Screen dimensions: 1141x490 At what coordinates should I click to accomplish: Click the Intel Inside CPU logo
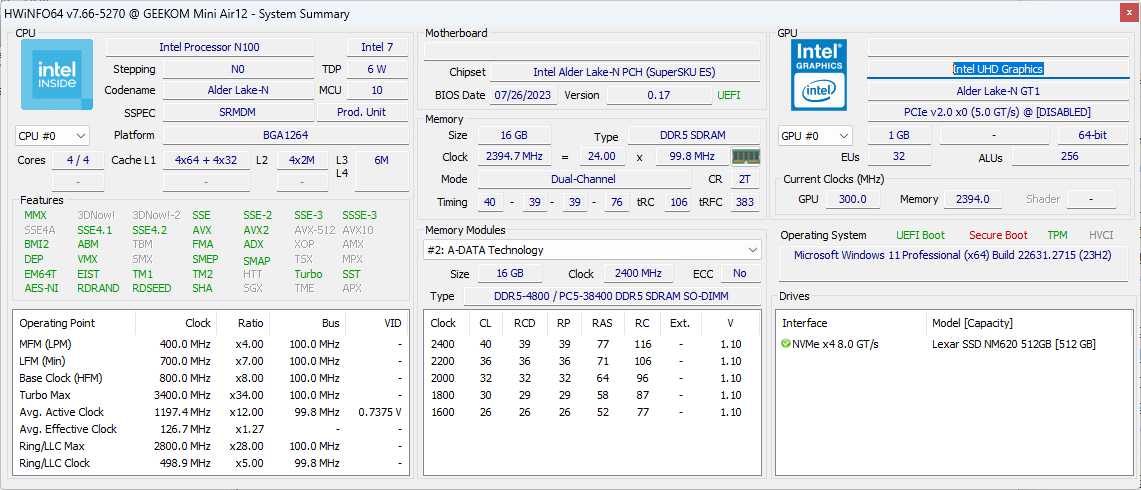(57, 74)
